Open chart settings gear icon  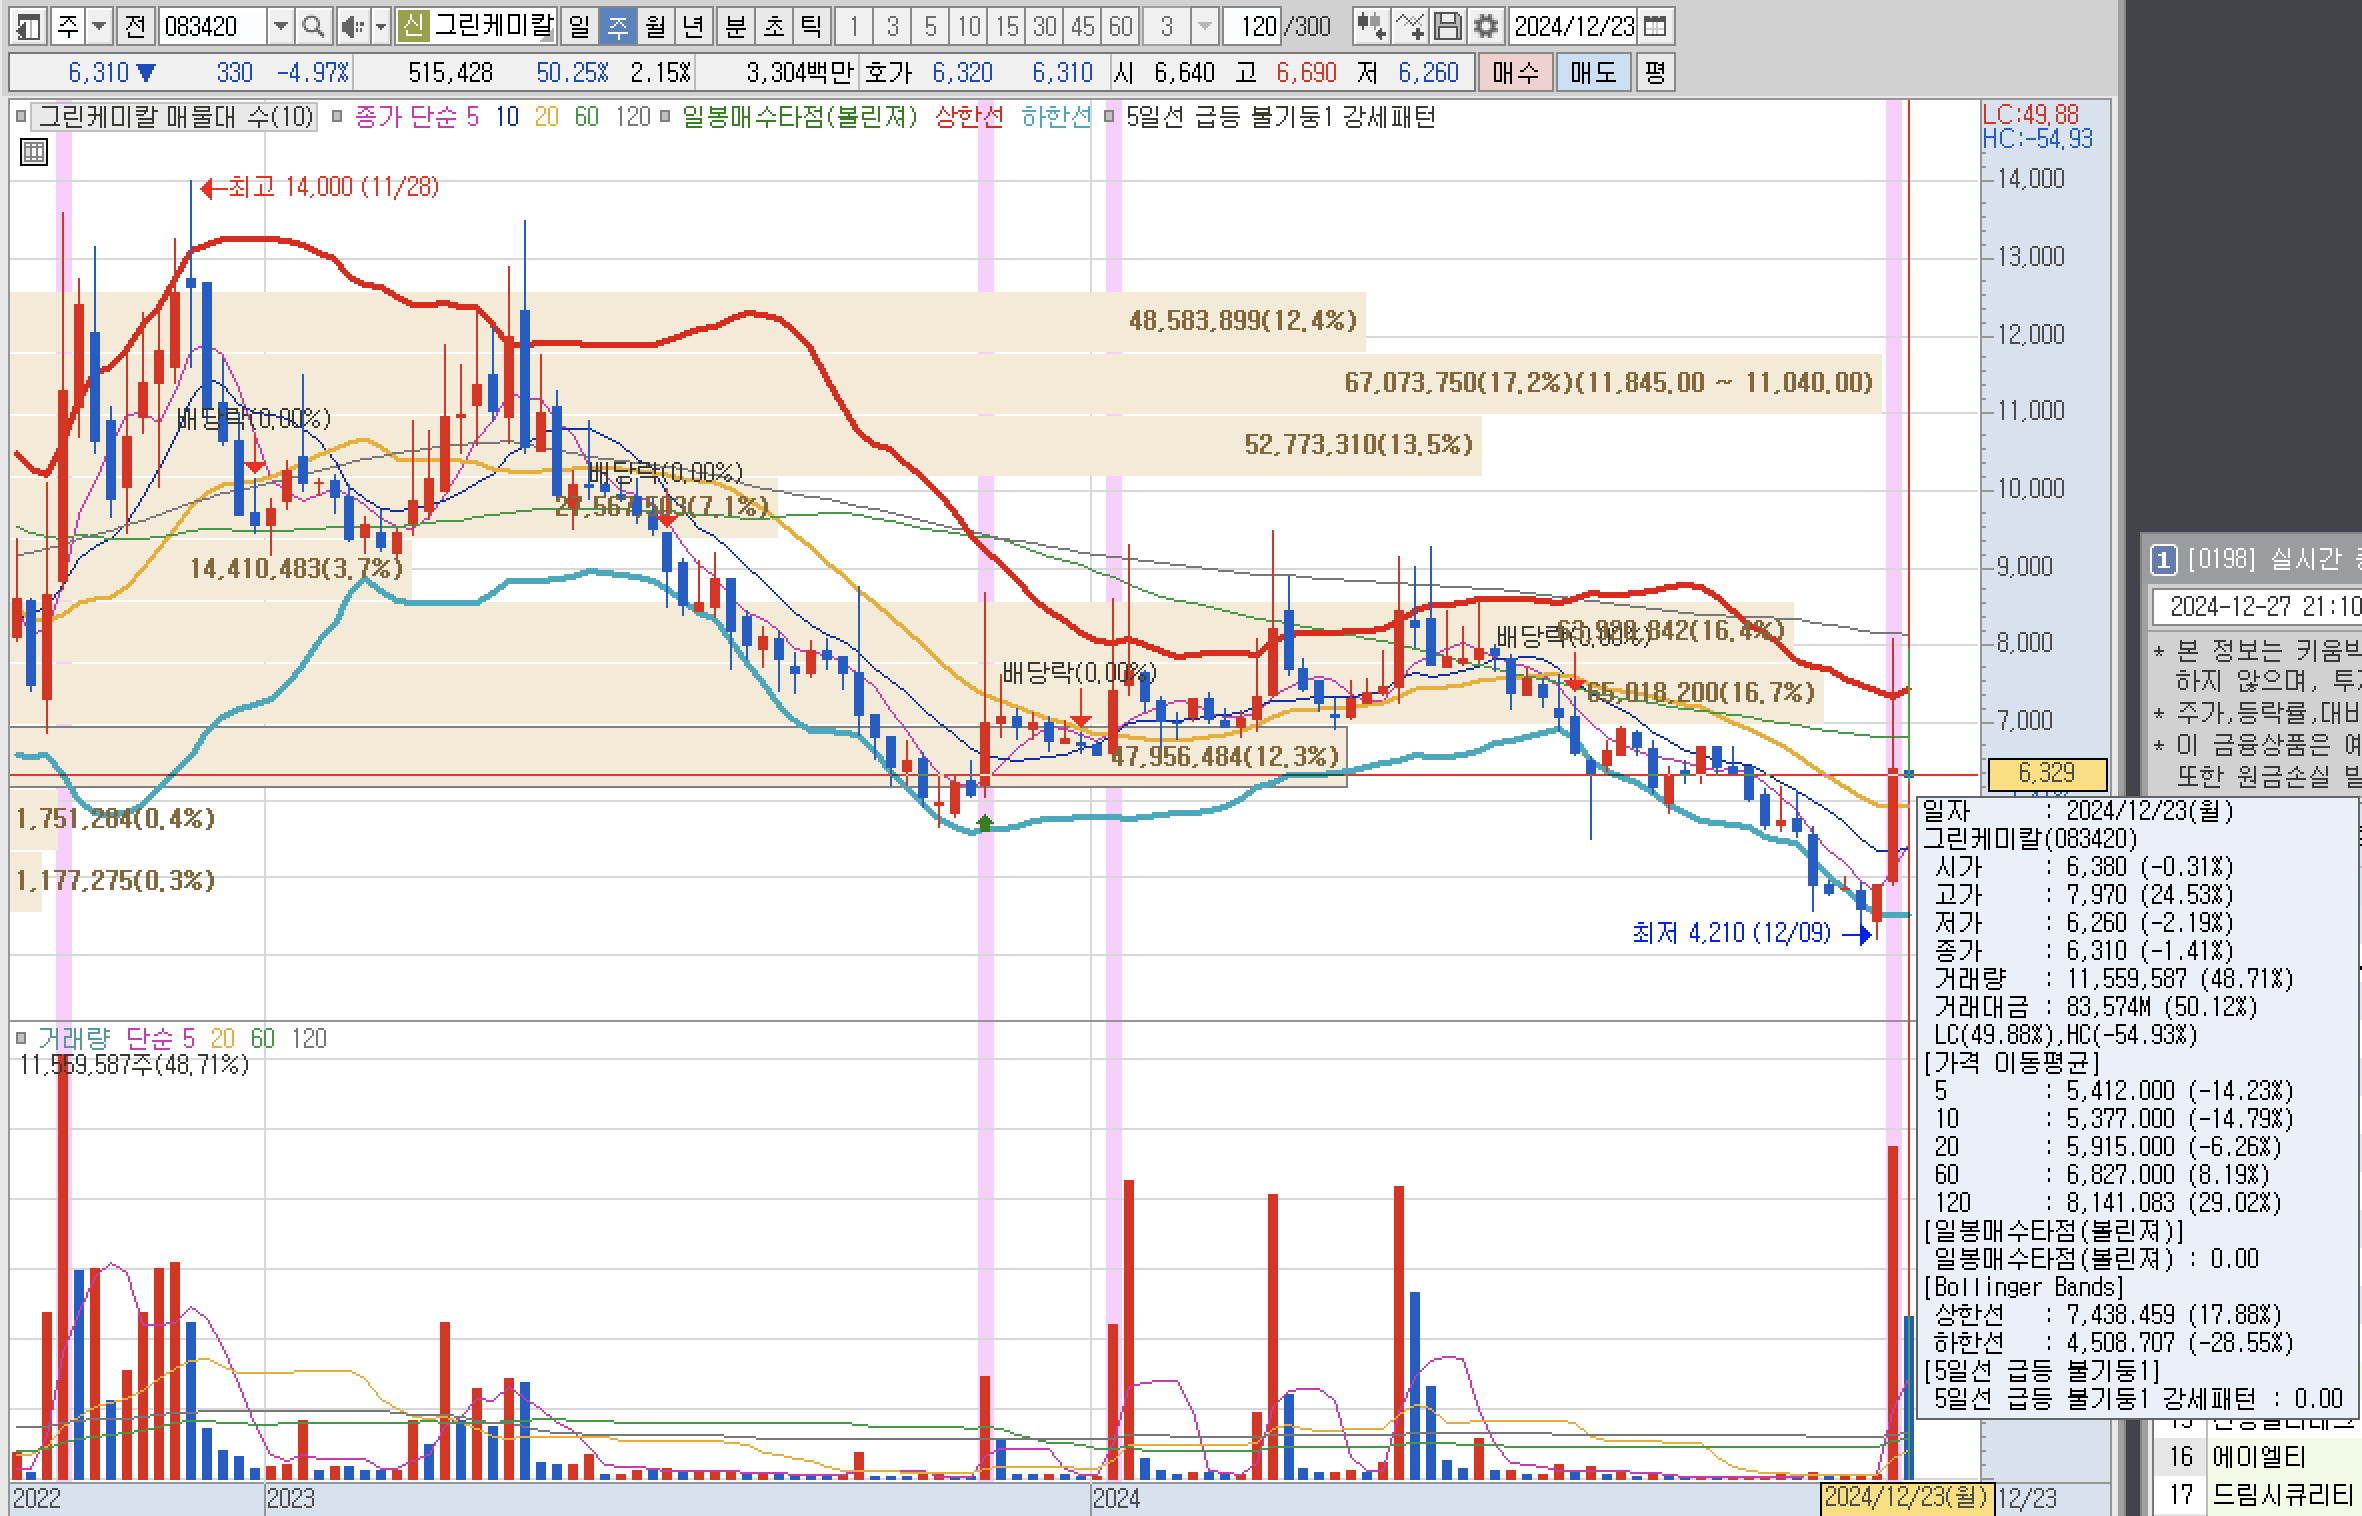[x=1486, y=27]
